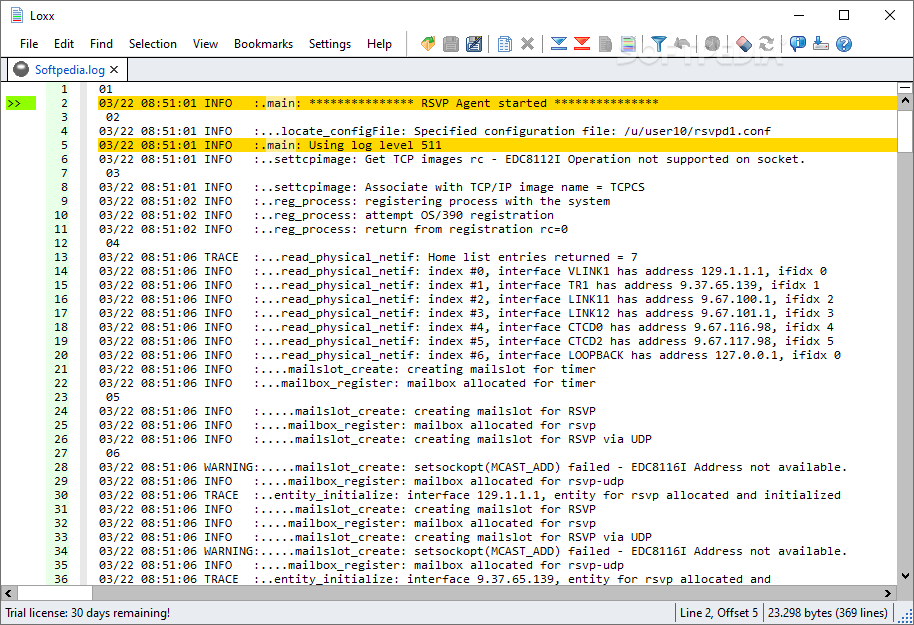
Task: Click the download arrow tray icon
Action: [821, 44]
